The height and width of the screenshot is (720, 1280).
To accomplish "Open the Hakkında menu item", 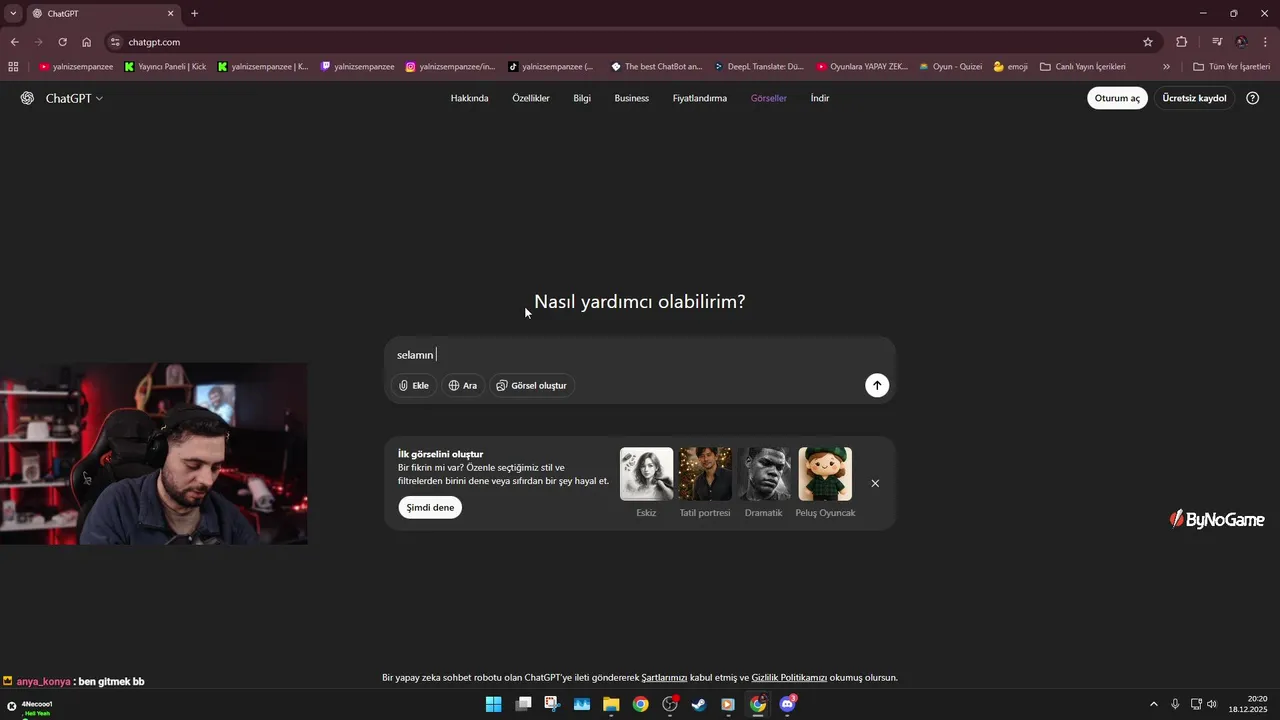I will point(470,98).
